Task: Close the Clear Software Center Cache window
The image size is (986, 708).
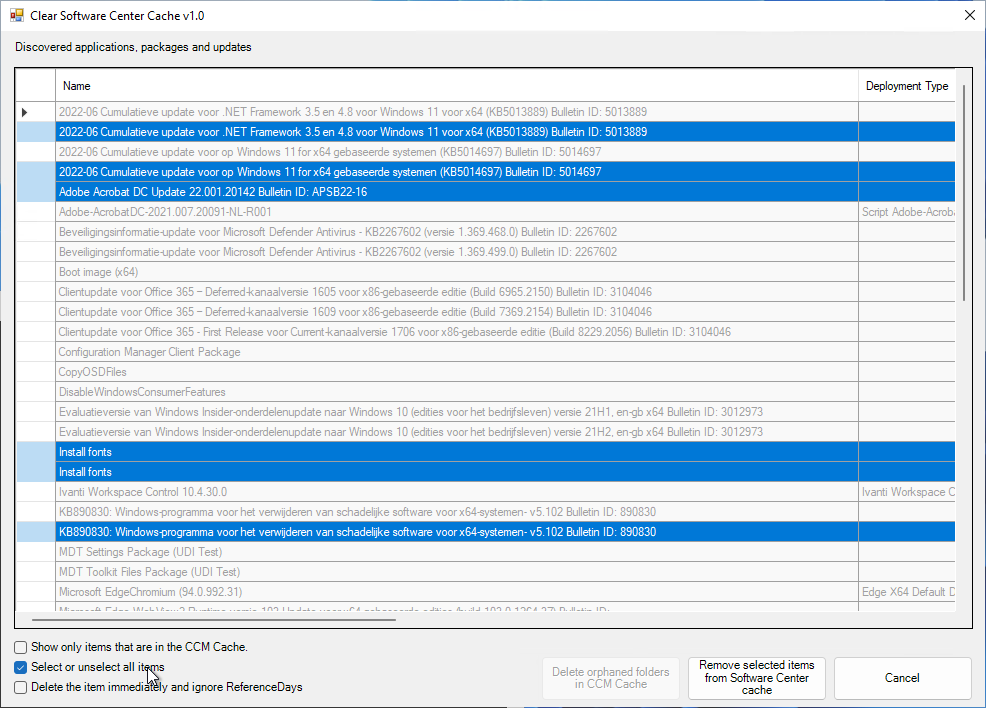Action: pos(968,15)
